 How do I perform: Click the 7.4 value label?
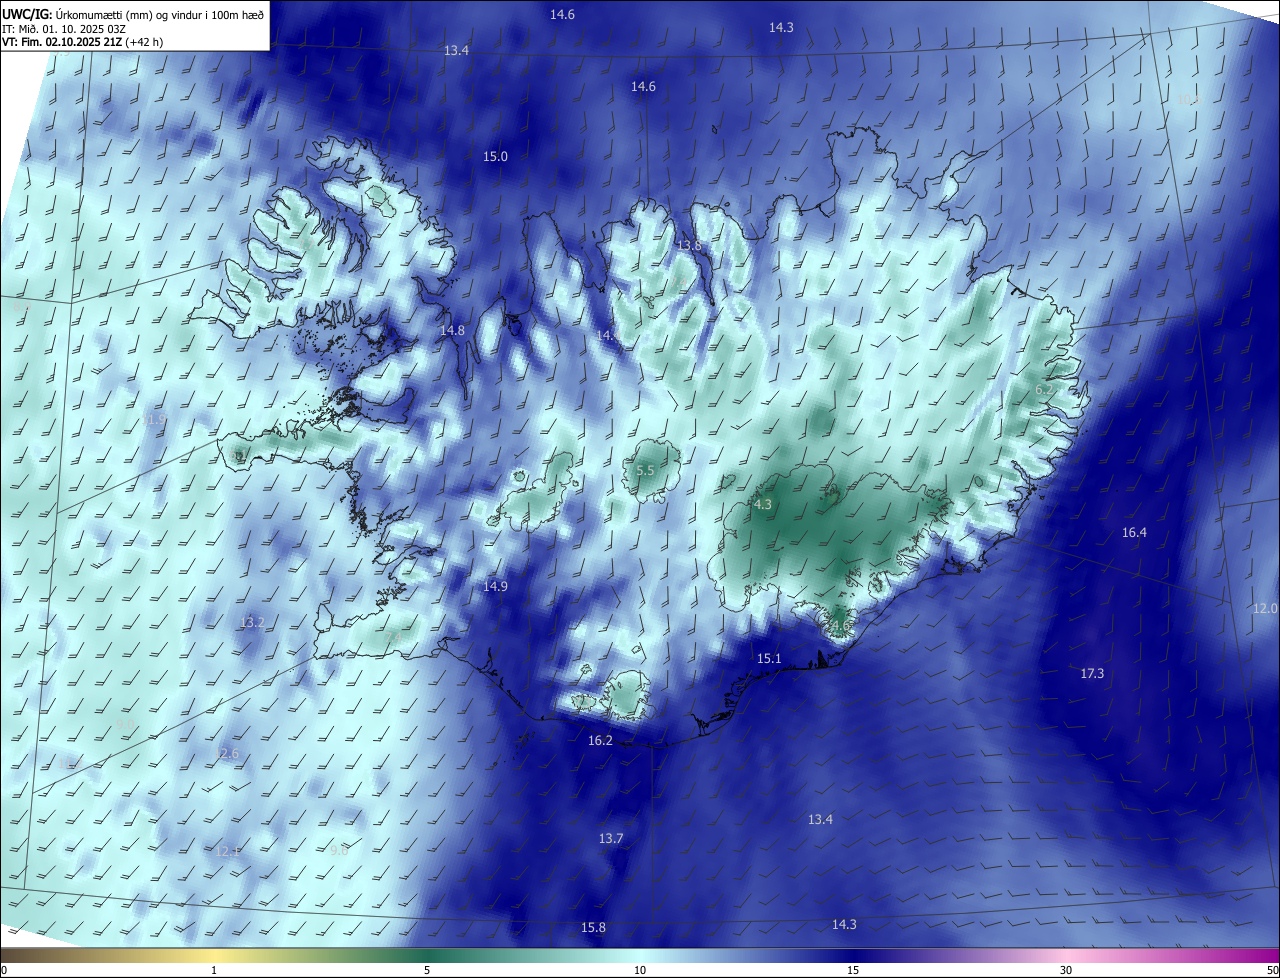392,637
